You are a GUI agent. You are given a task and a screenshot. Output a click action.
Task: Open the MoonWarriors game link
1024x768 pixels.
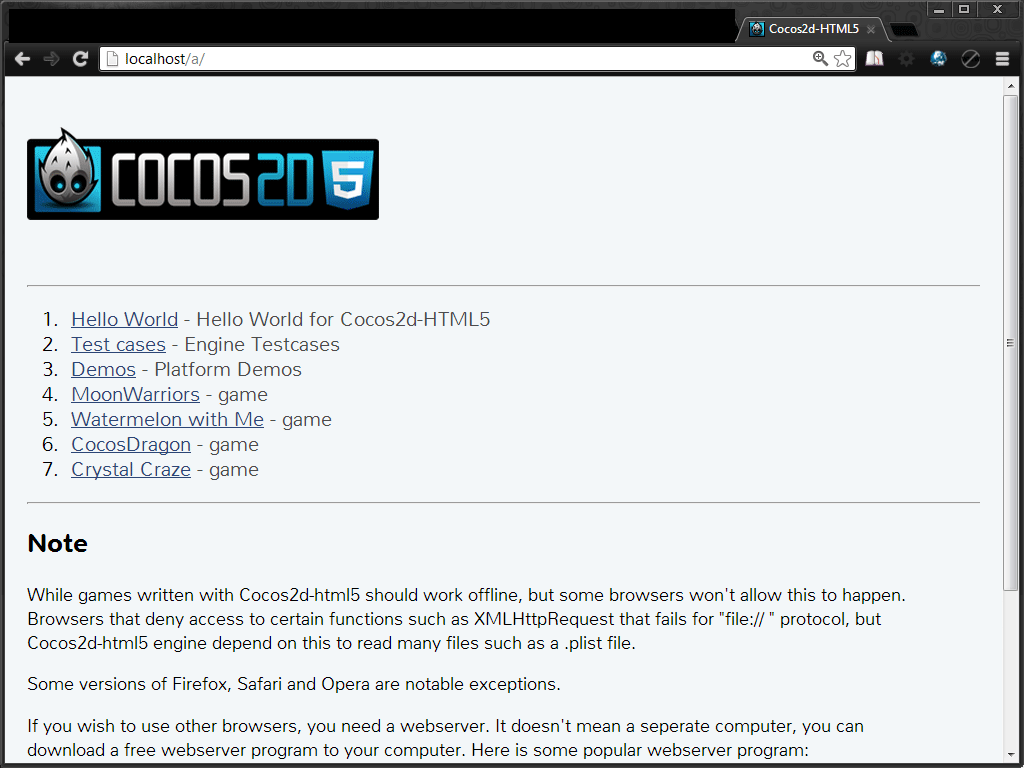click(x=135, y=394)
